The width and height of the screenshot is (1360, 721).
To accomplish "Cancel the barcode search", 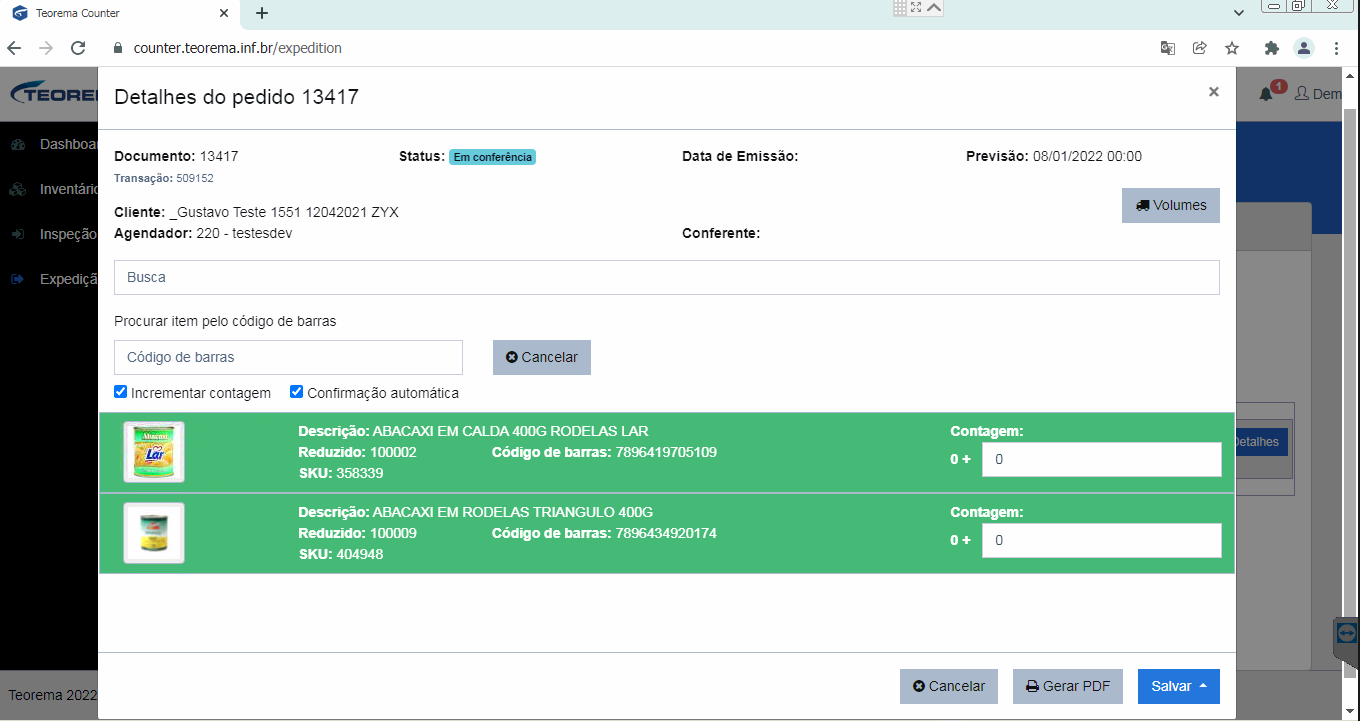I will tap(542, 357).
